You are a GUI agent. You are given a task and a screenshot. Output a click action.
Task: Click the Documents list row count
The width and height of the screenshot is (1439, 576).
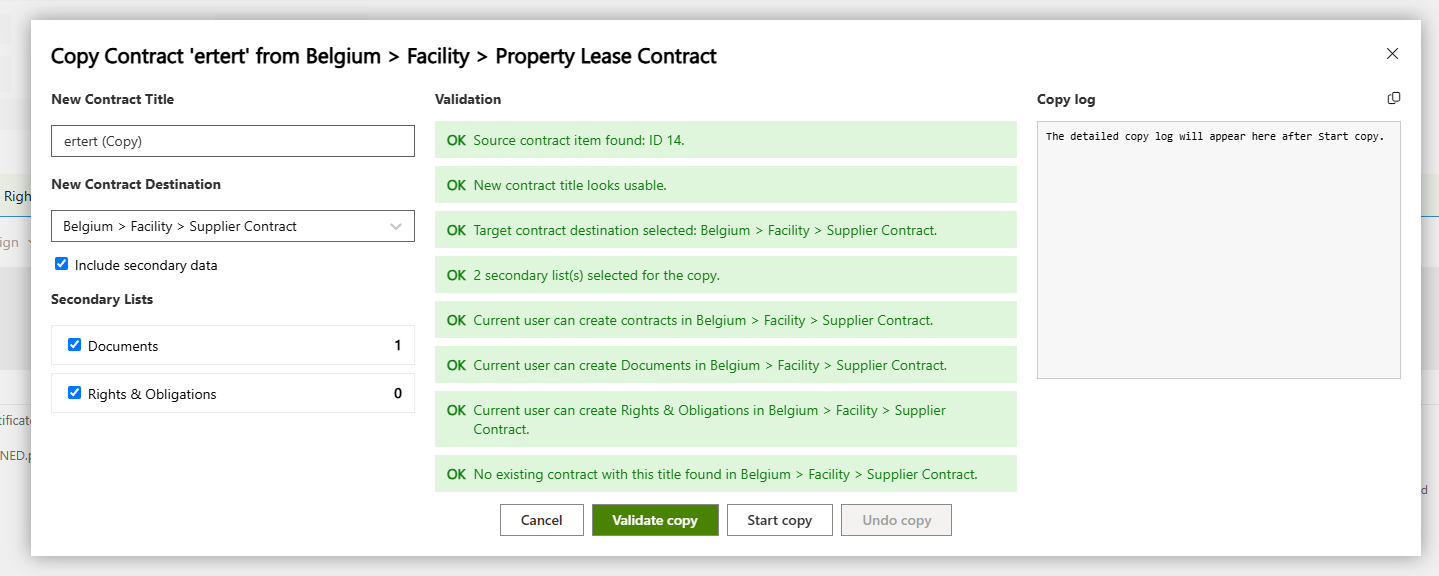(x=398, y=345)
